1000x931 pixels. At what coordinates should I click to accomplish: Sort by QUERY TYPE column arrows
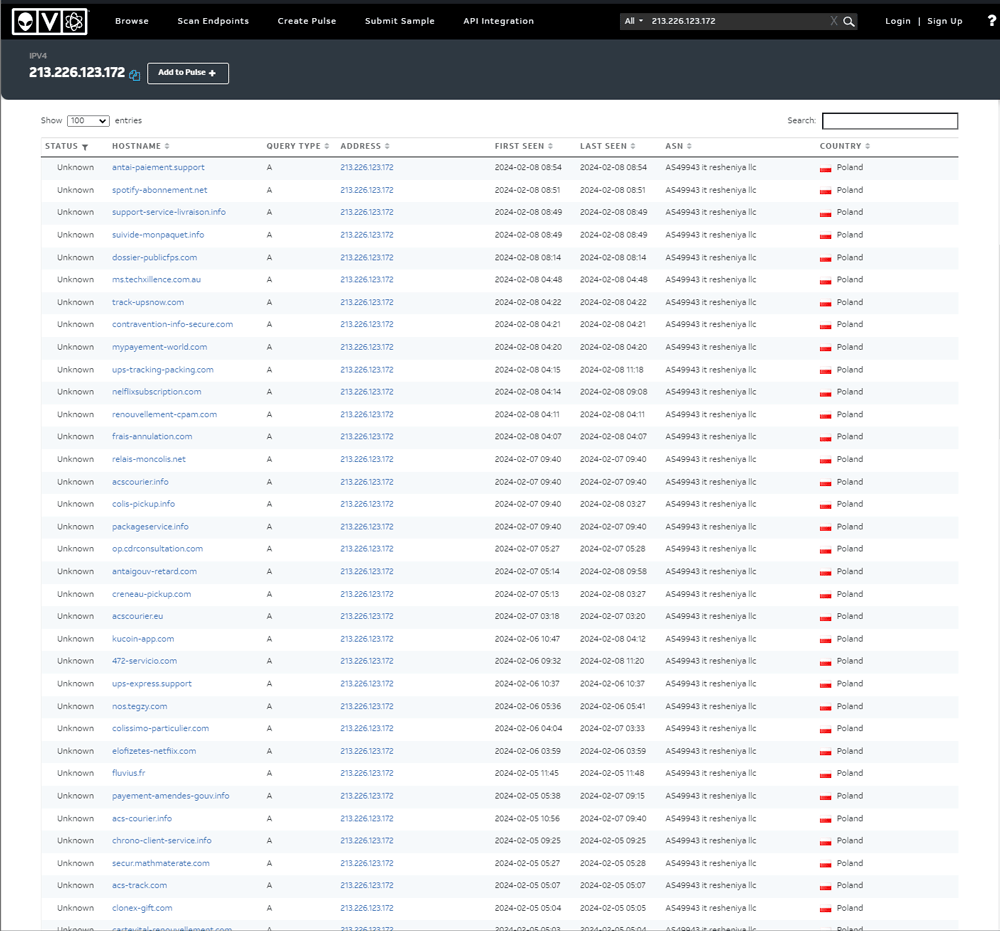click(x=327, y=146)
